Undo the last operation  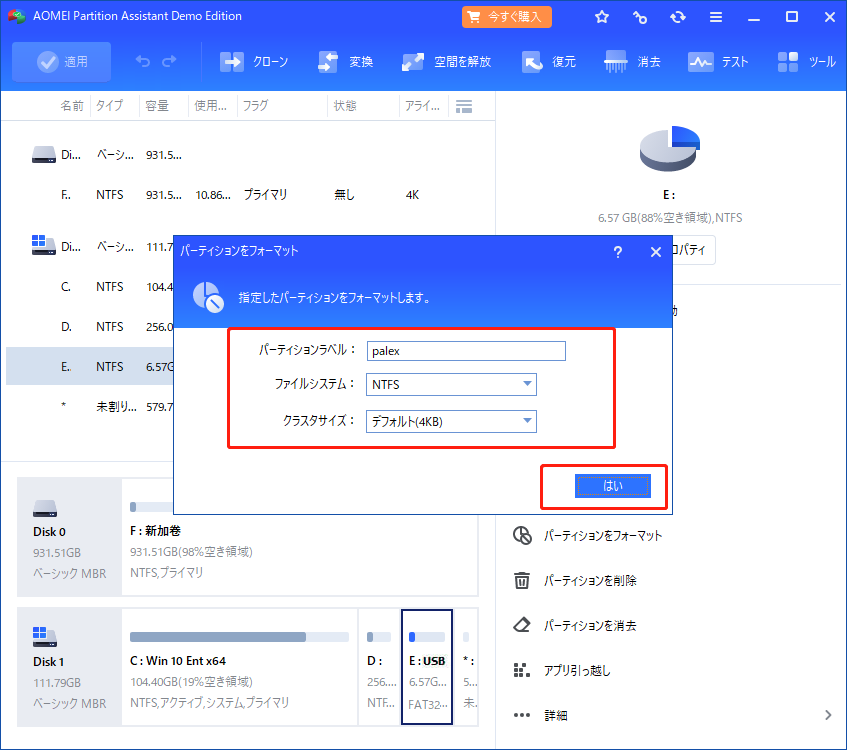coord(143,62)
